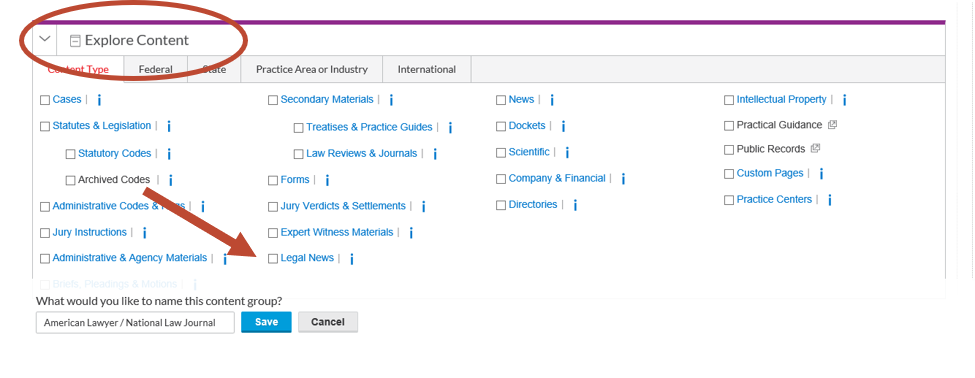975x378 pixels.
Task: Enable the Jury Instructions checkbox
Action: pyautogui.click(x=45, y=233)
